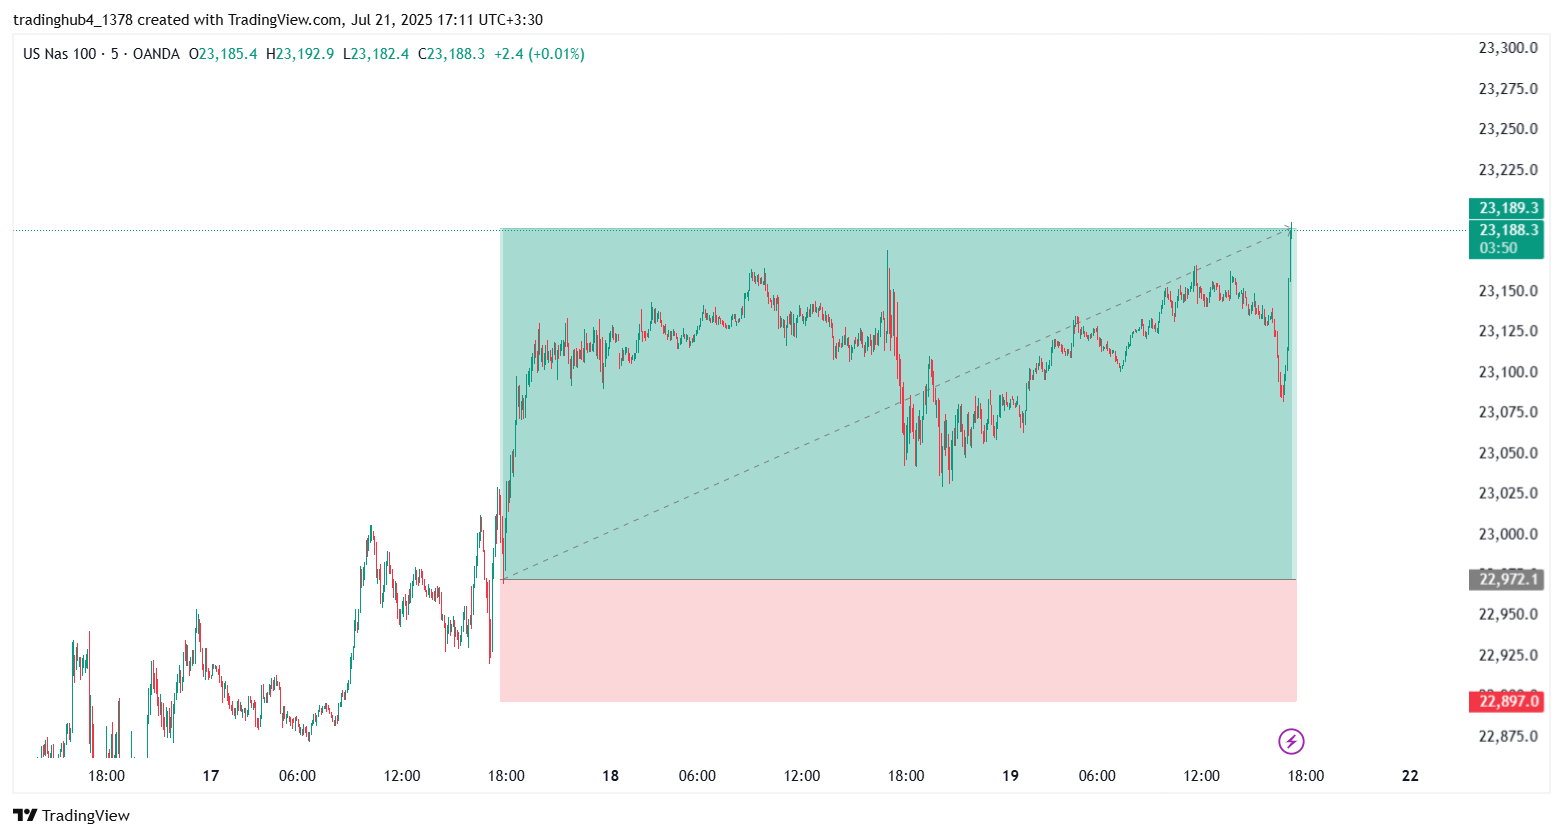Select the high value H23,192.9
The image size is (1563, 837).
[x=300, y=54]
